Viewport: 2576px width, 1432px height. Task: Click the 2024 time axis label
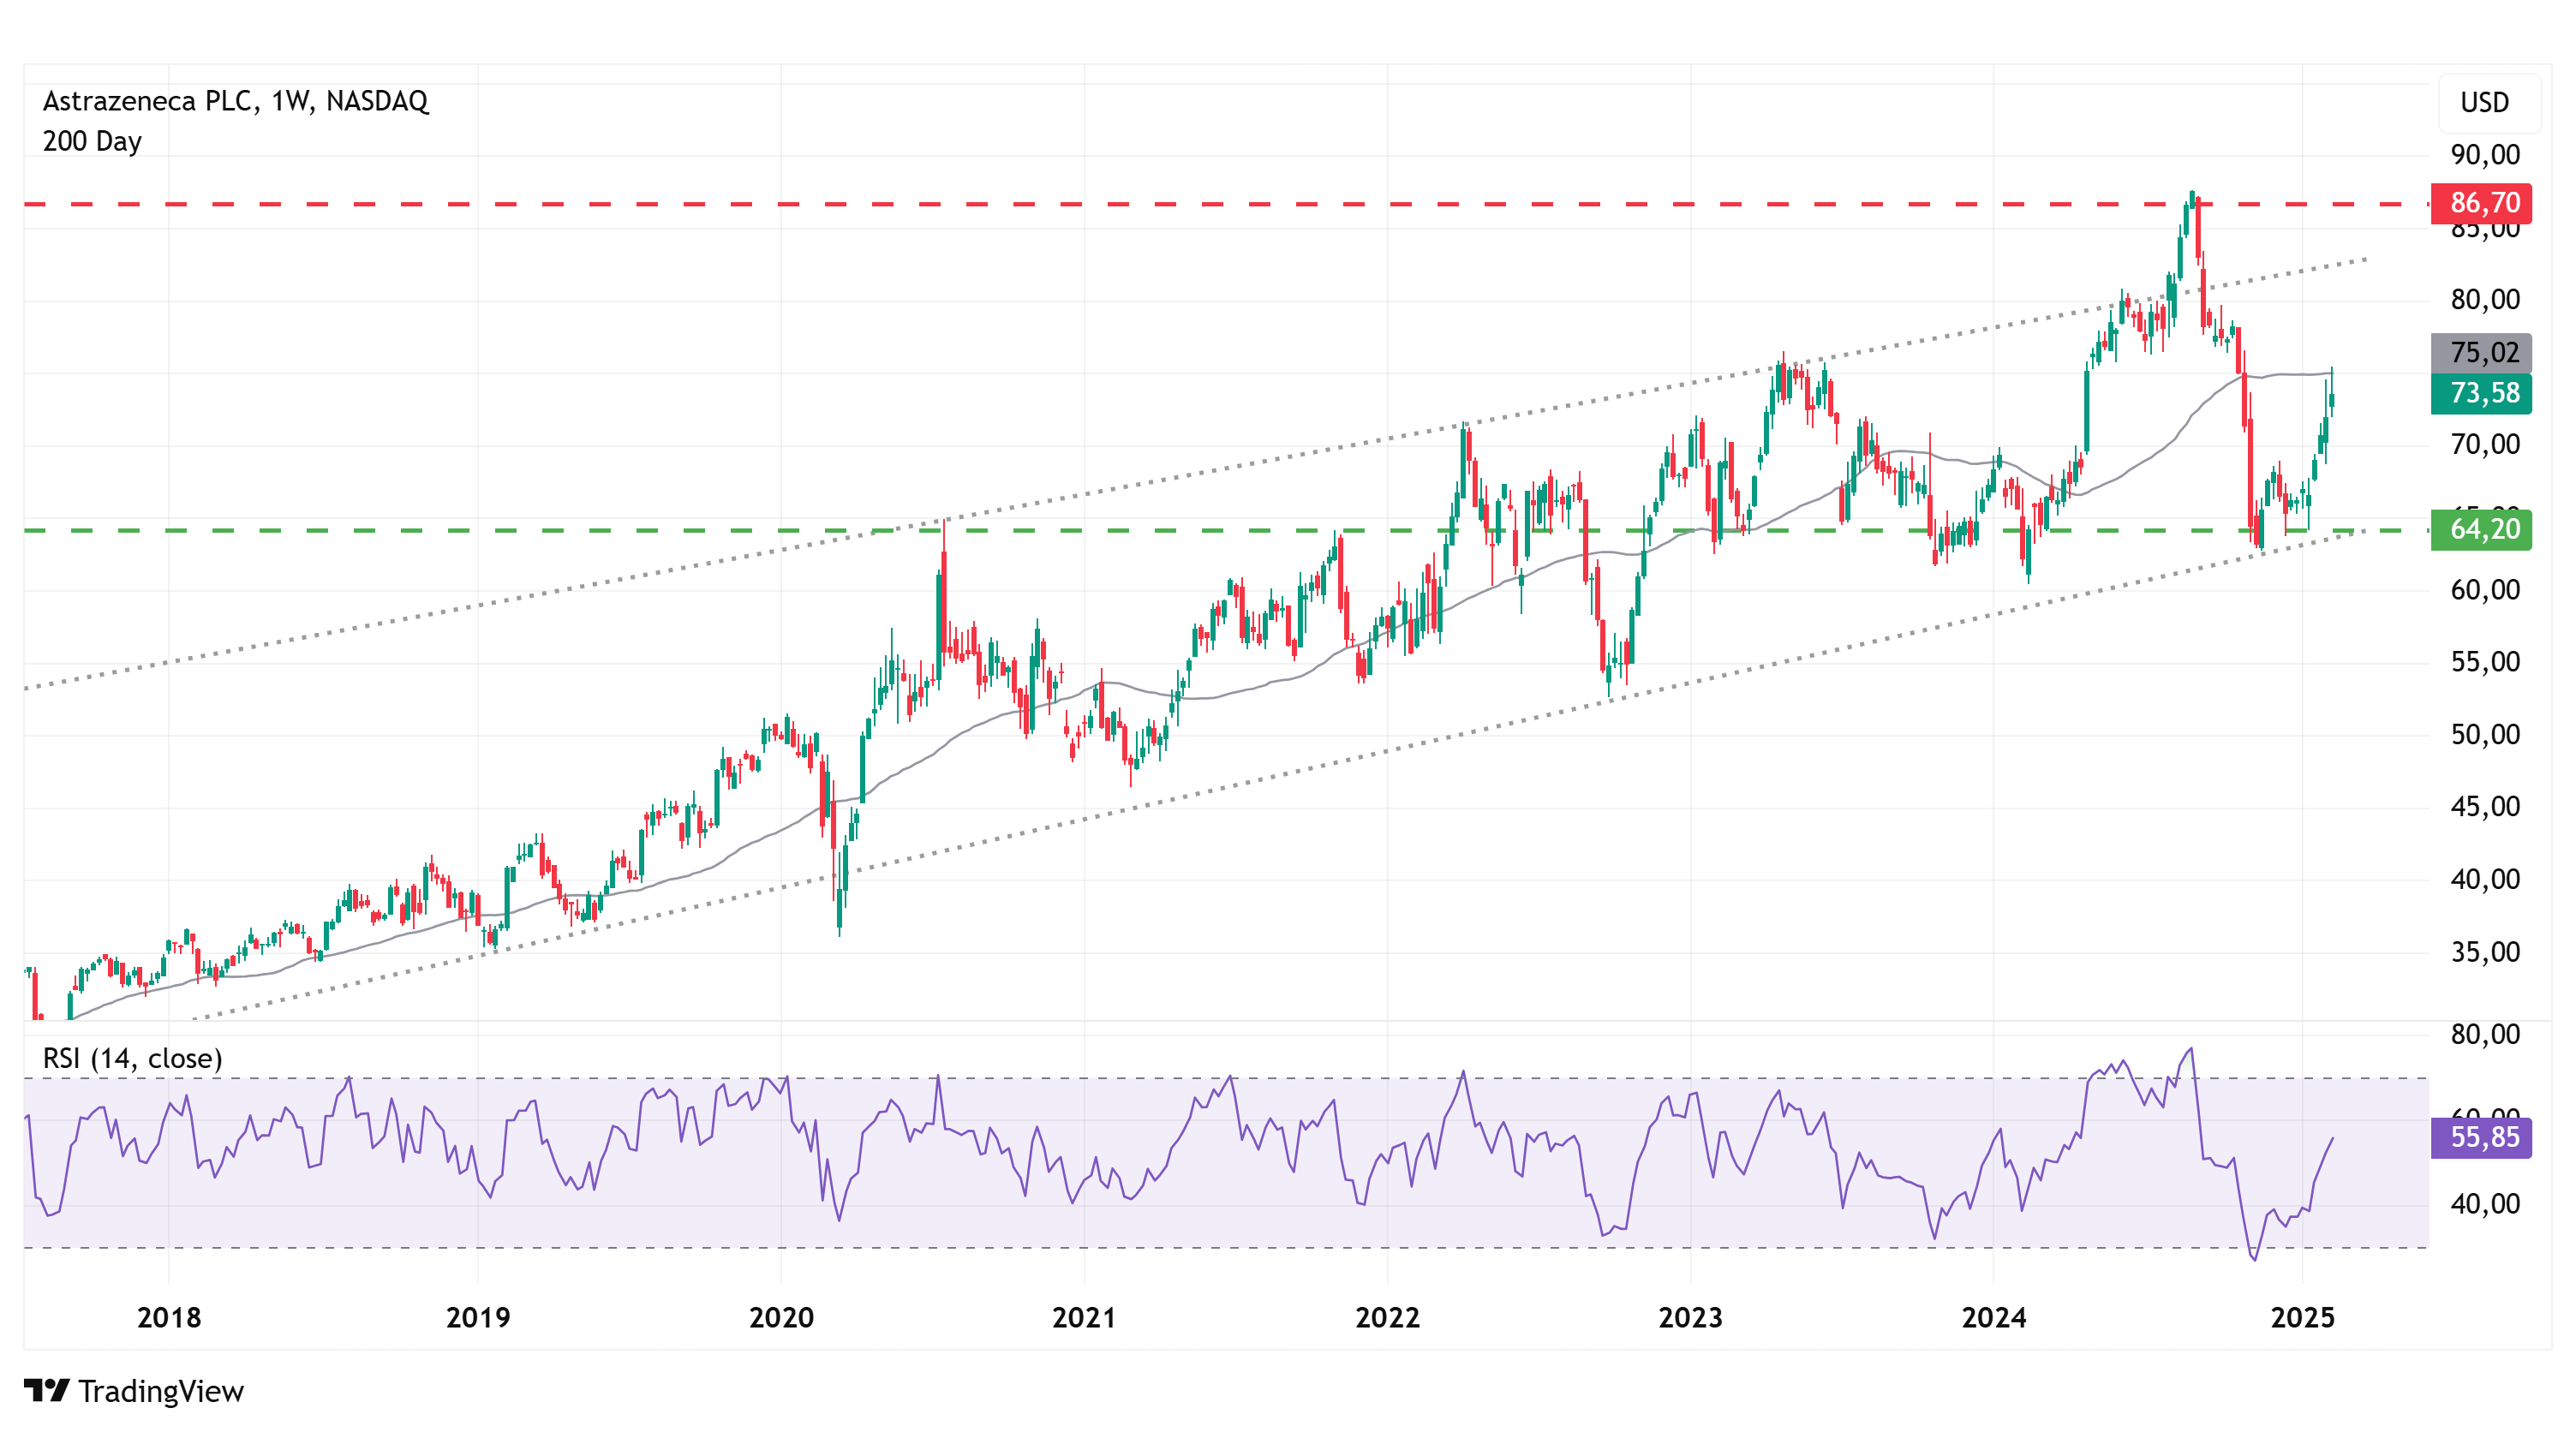(1994, 1318)
